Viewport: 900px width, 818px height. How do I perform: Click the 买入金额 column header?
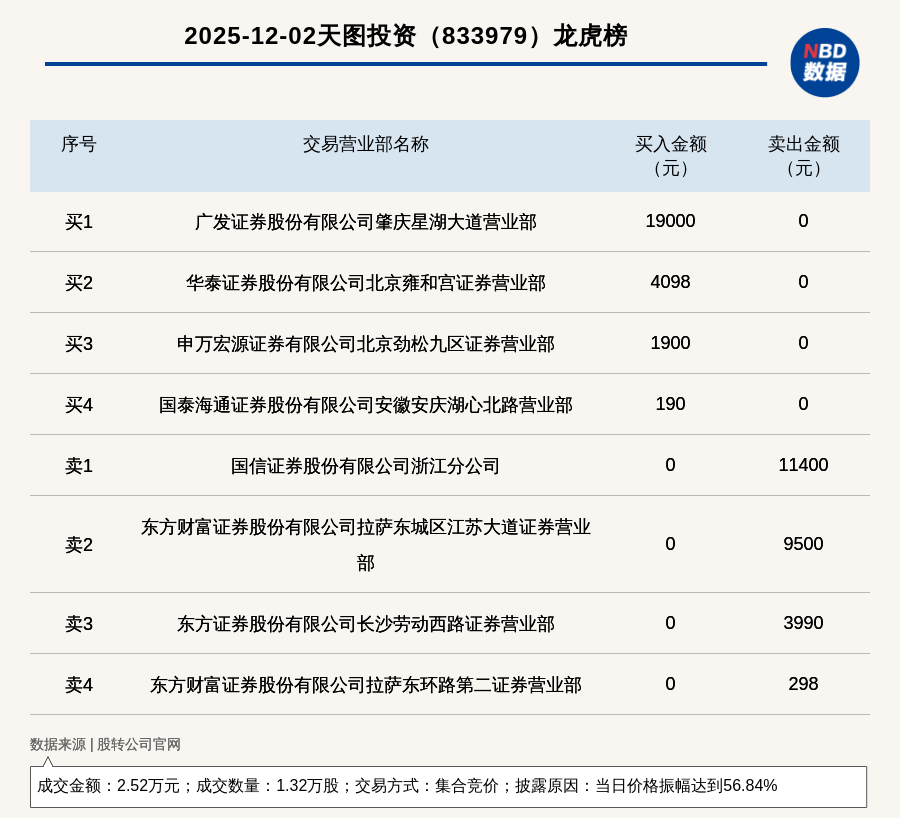coord(670,155)
